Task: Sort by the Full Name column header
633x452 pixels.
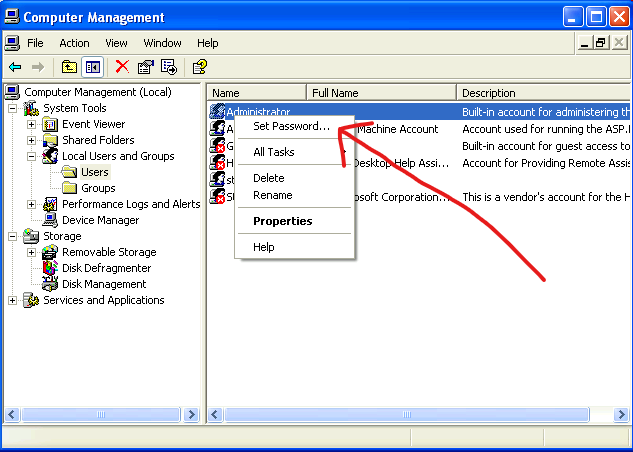Action: [381, 93]
